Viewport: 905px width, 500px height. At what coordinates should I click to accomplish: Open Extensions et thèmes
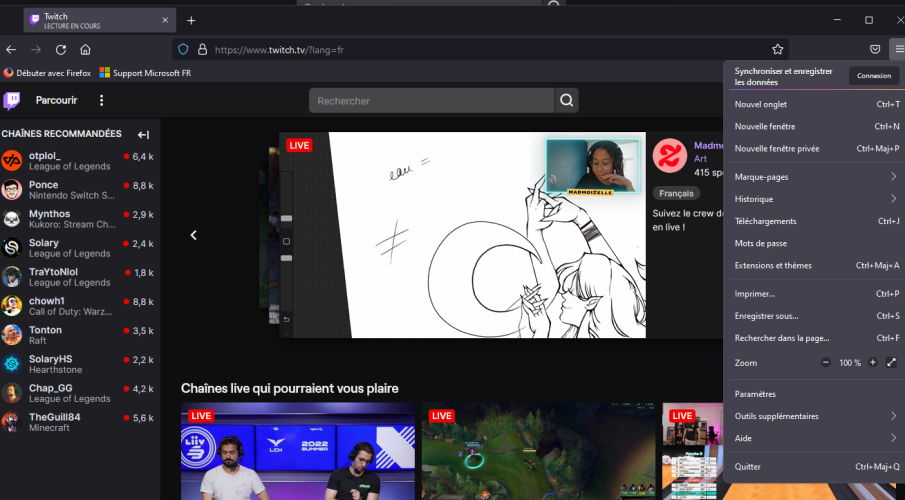[814, 266]
